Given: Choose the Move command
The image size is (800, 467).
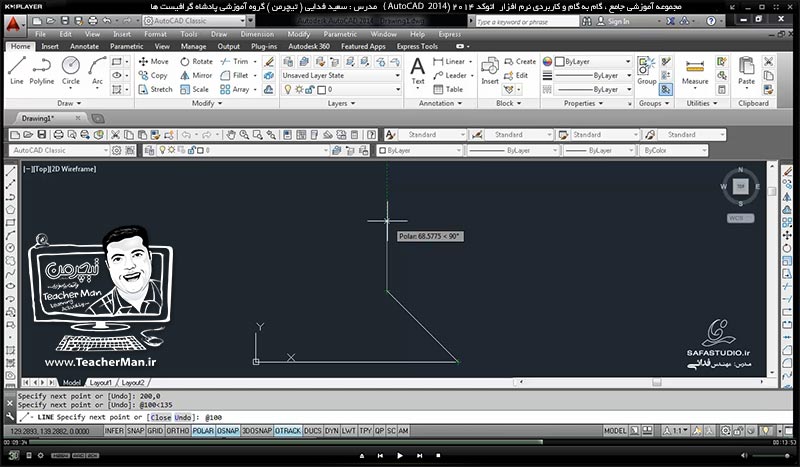Looking at the screenshot, I should 153,61.
